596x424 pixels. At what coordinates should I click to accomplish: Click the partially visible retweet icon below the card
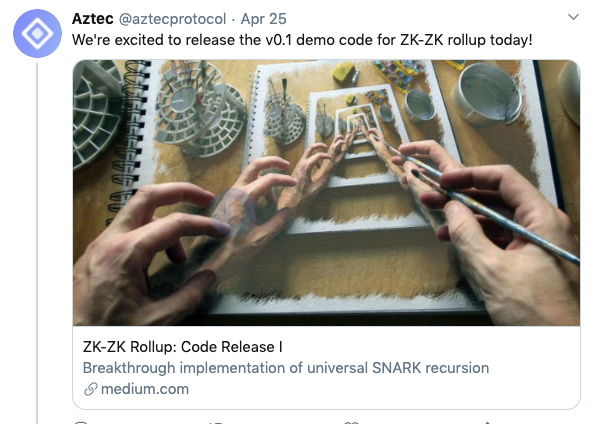tap(215, 422)
